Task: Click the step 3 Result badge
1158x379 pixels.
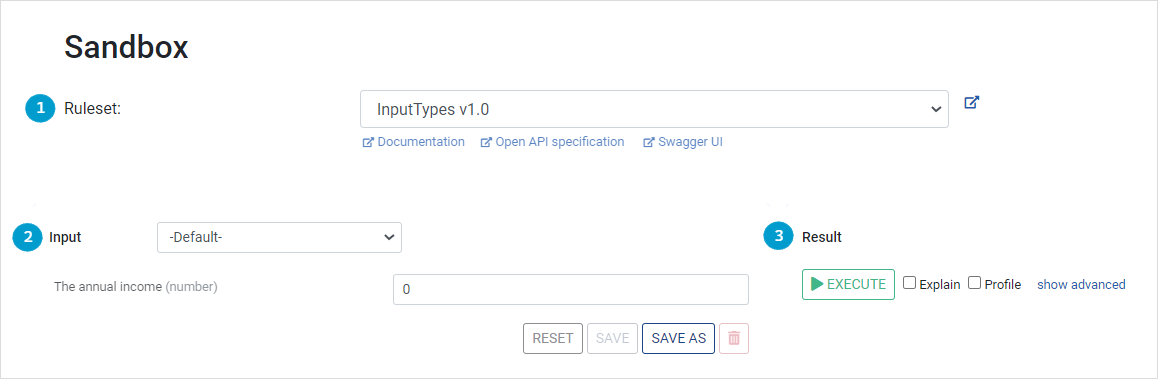Action: point(778,237)
